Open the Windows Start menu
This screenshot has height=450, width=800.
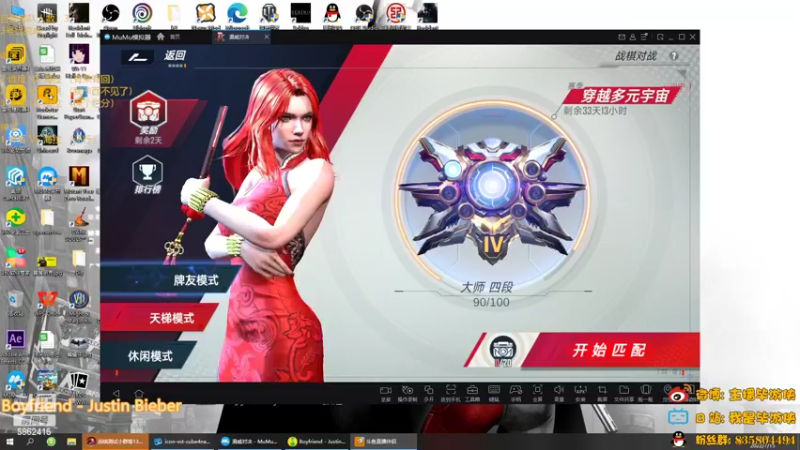tap(9, 442)
